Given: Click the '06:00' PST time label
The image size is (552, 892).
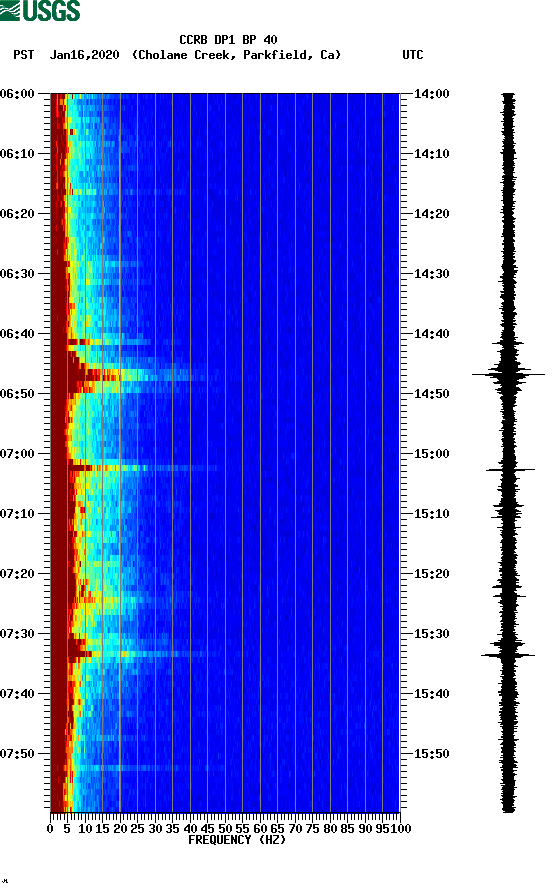Looking at the screenshot, I should pos(18,94).
